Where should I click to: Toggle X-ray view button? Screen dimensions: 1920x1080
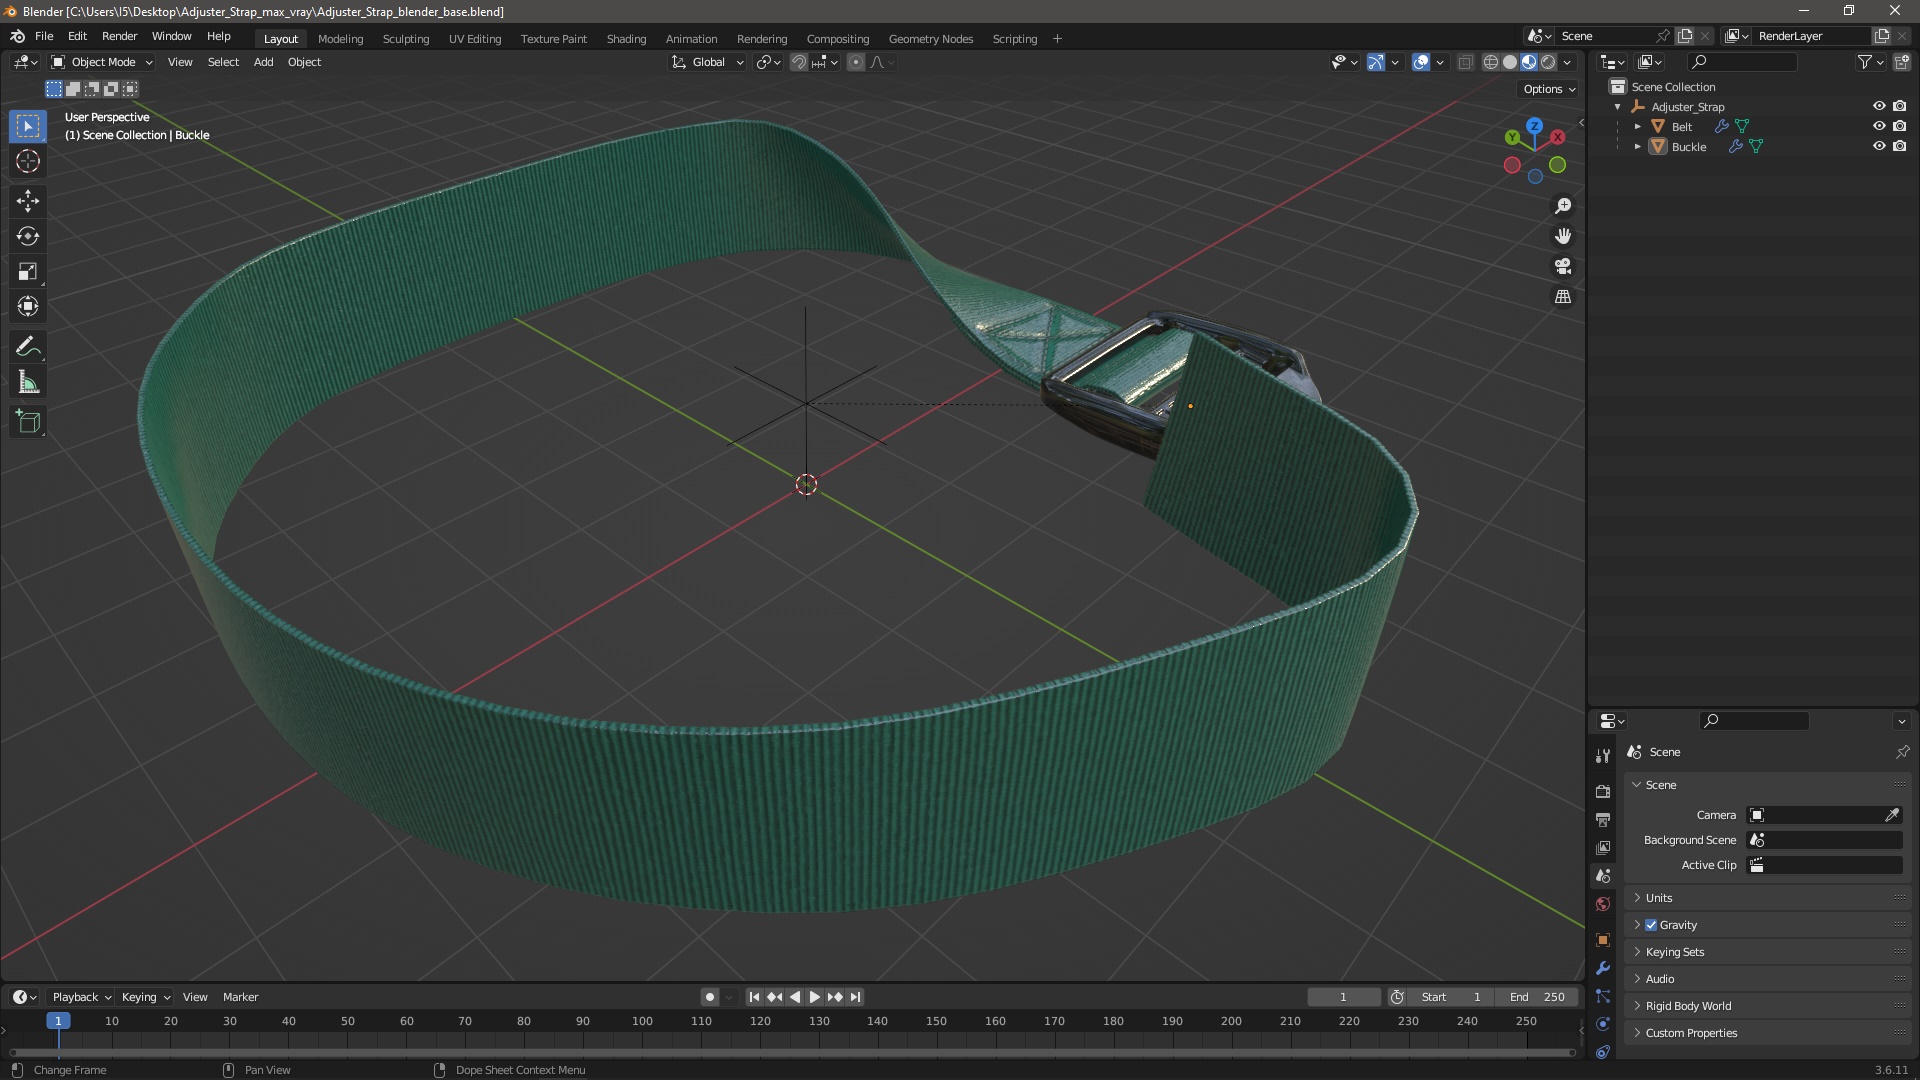[x=1465, y=62]
